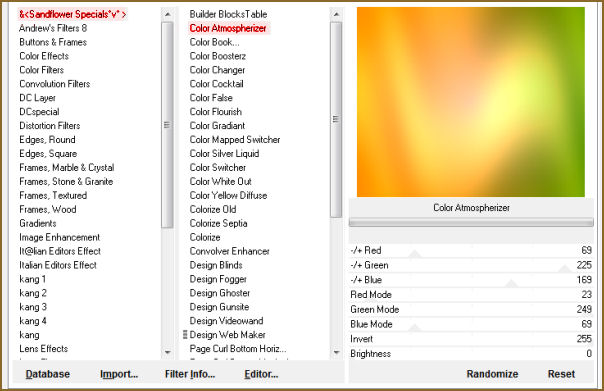Viewport: 604px width, 391px height.
Task: Choose Color Gradiant filter
Action: click(217, 126)
